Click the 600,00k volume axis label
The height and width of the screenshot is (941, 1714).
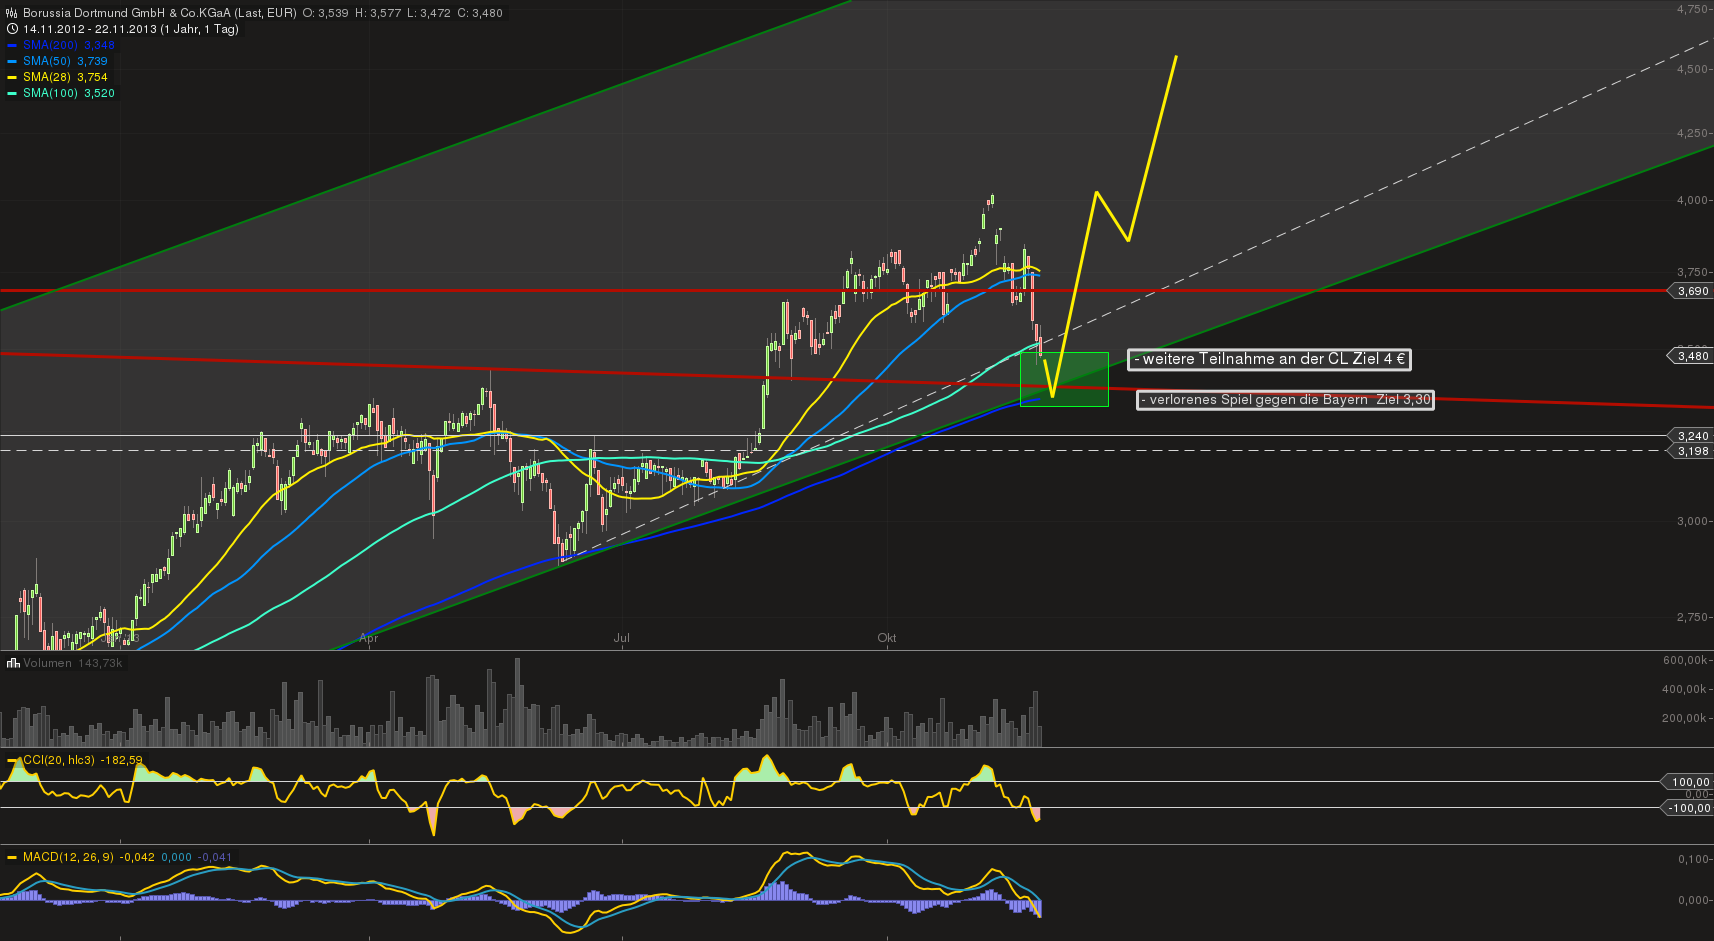[x=1686, y=660]
